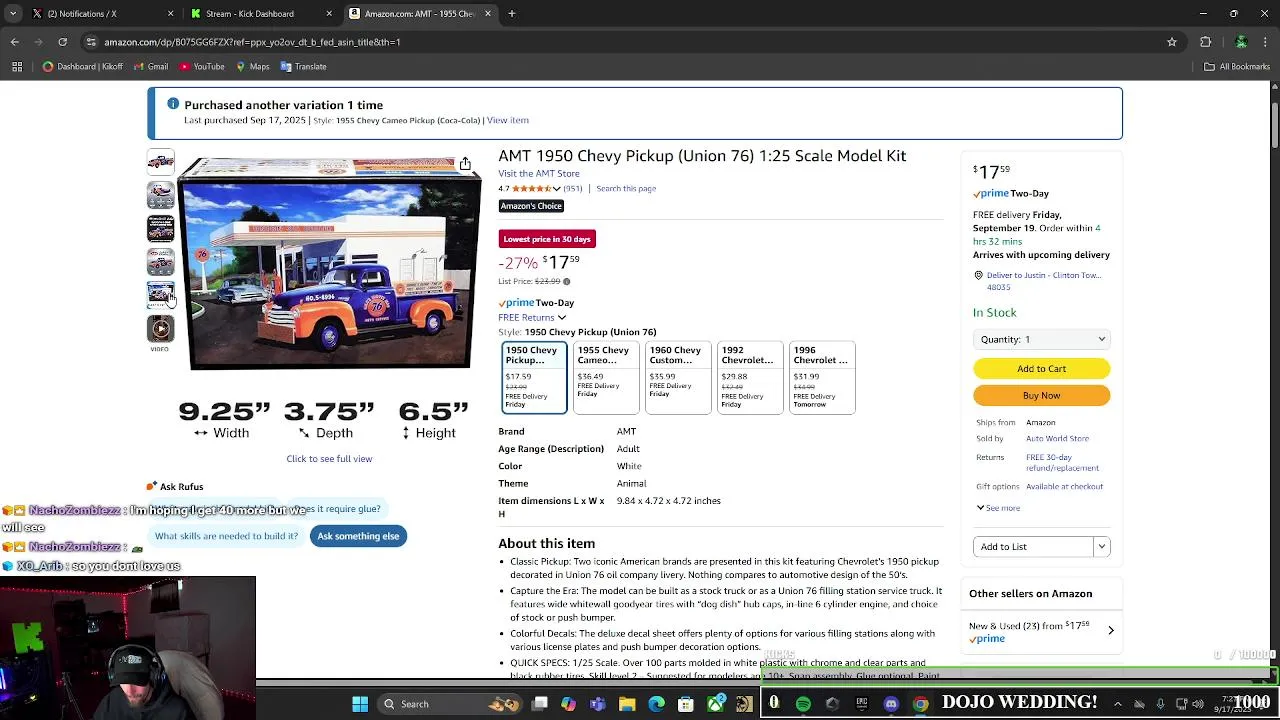The image size is (1280, 720).
Task: Share this product via the share icon
Action: pyautogui.click(x=465, y=164)
